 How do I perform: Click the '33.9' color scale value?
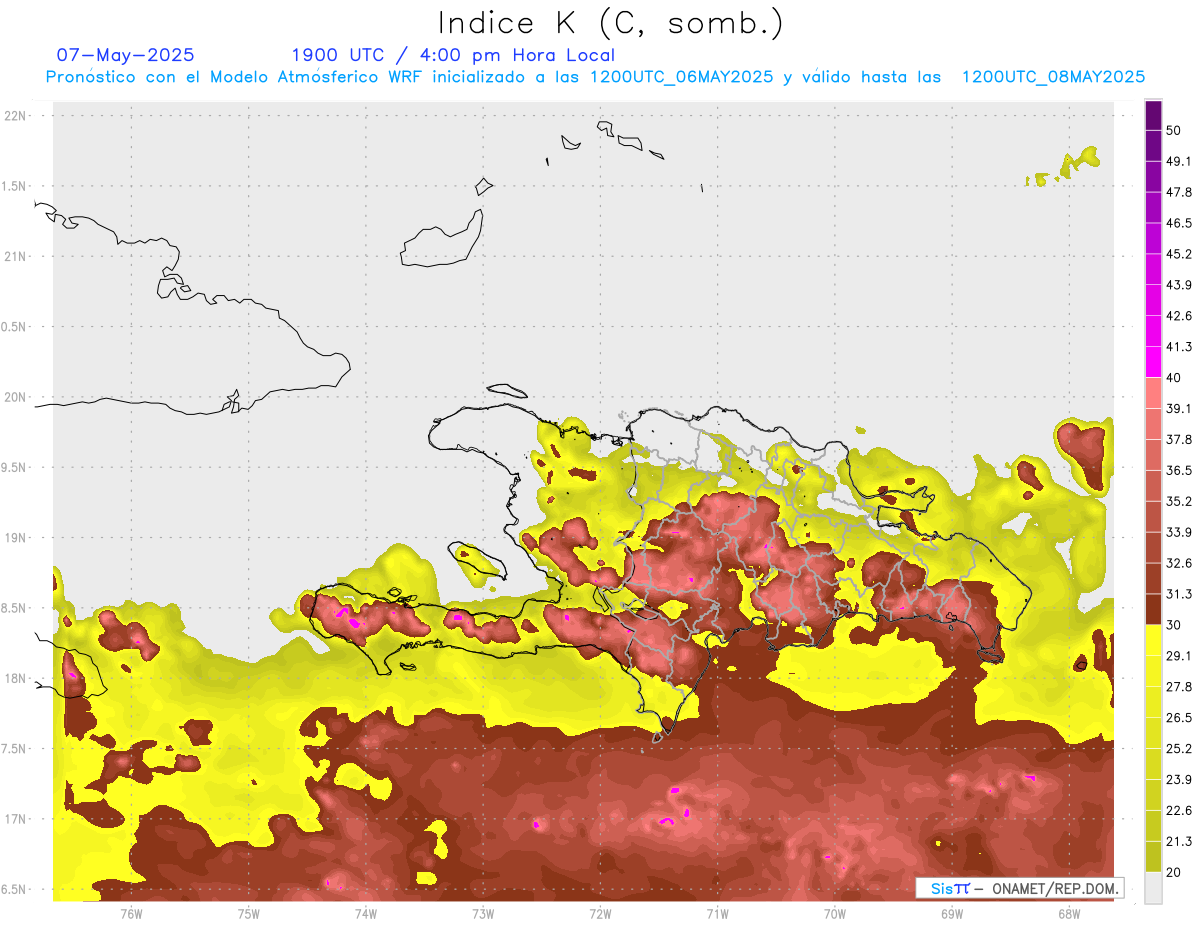tap(1179, 532)
